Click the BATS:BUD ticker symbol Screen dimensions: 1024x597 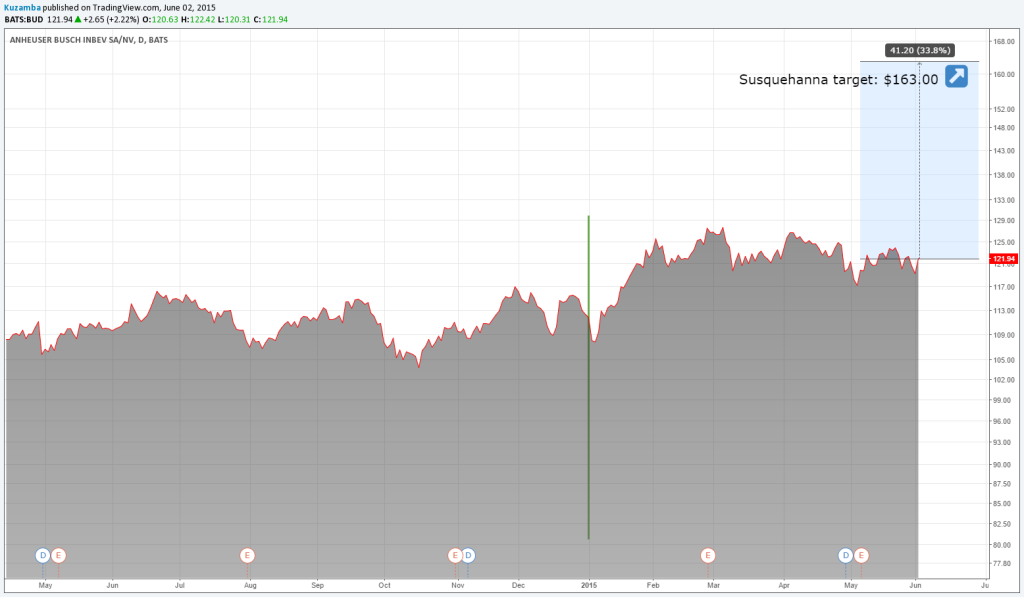click(24, 20)
